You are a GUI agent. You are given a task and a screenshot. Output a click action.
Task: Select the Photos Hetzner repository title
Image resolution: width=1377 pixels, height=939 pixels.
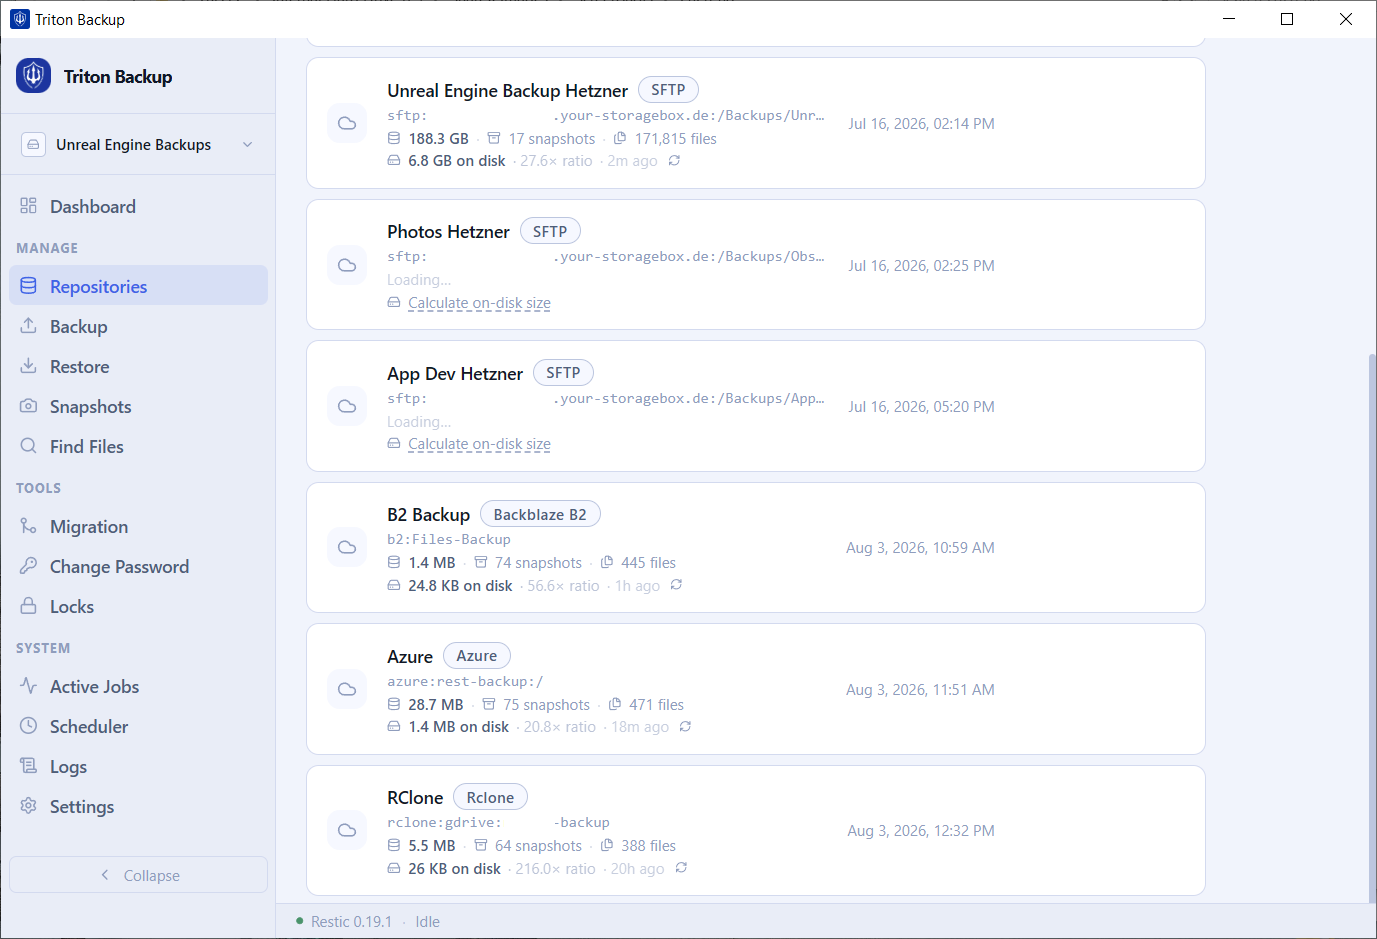[448, 232]
